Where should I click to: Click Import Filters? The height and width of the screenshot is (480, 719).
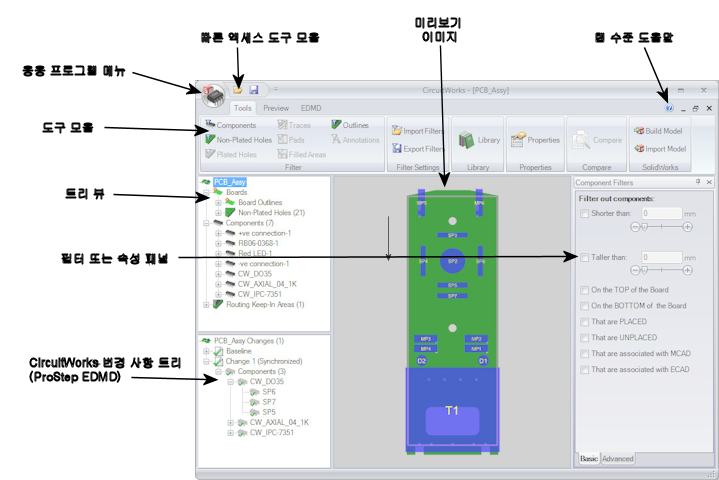417,131
